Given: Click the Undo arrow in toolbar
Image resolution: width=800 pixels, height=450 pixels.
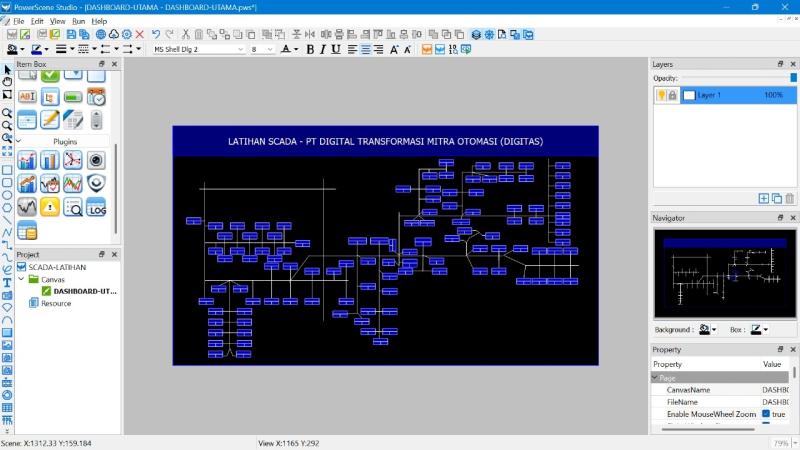Looking at the screenshot, I should [156, 34].
